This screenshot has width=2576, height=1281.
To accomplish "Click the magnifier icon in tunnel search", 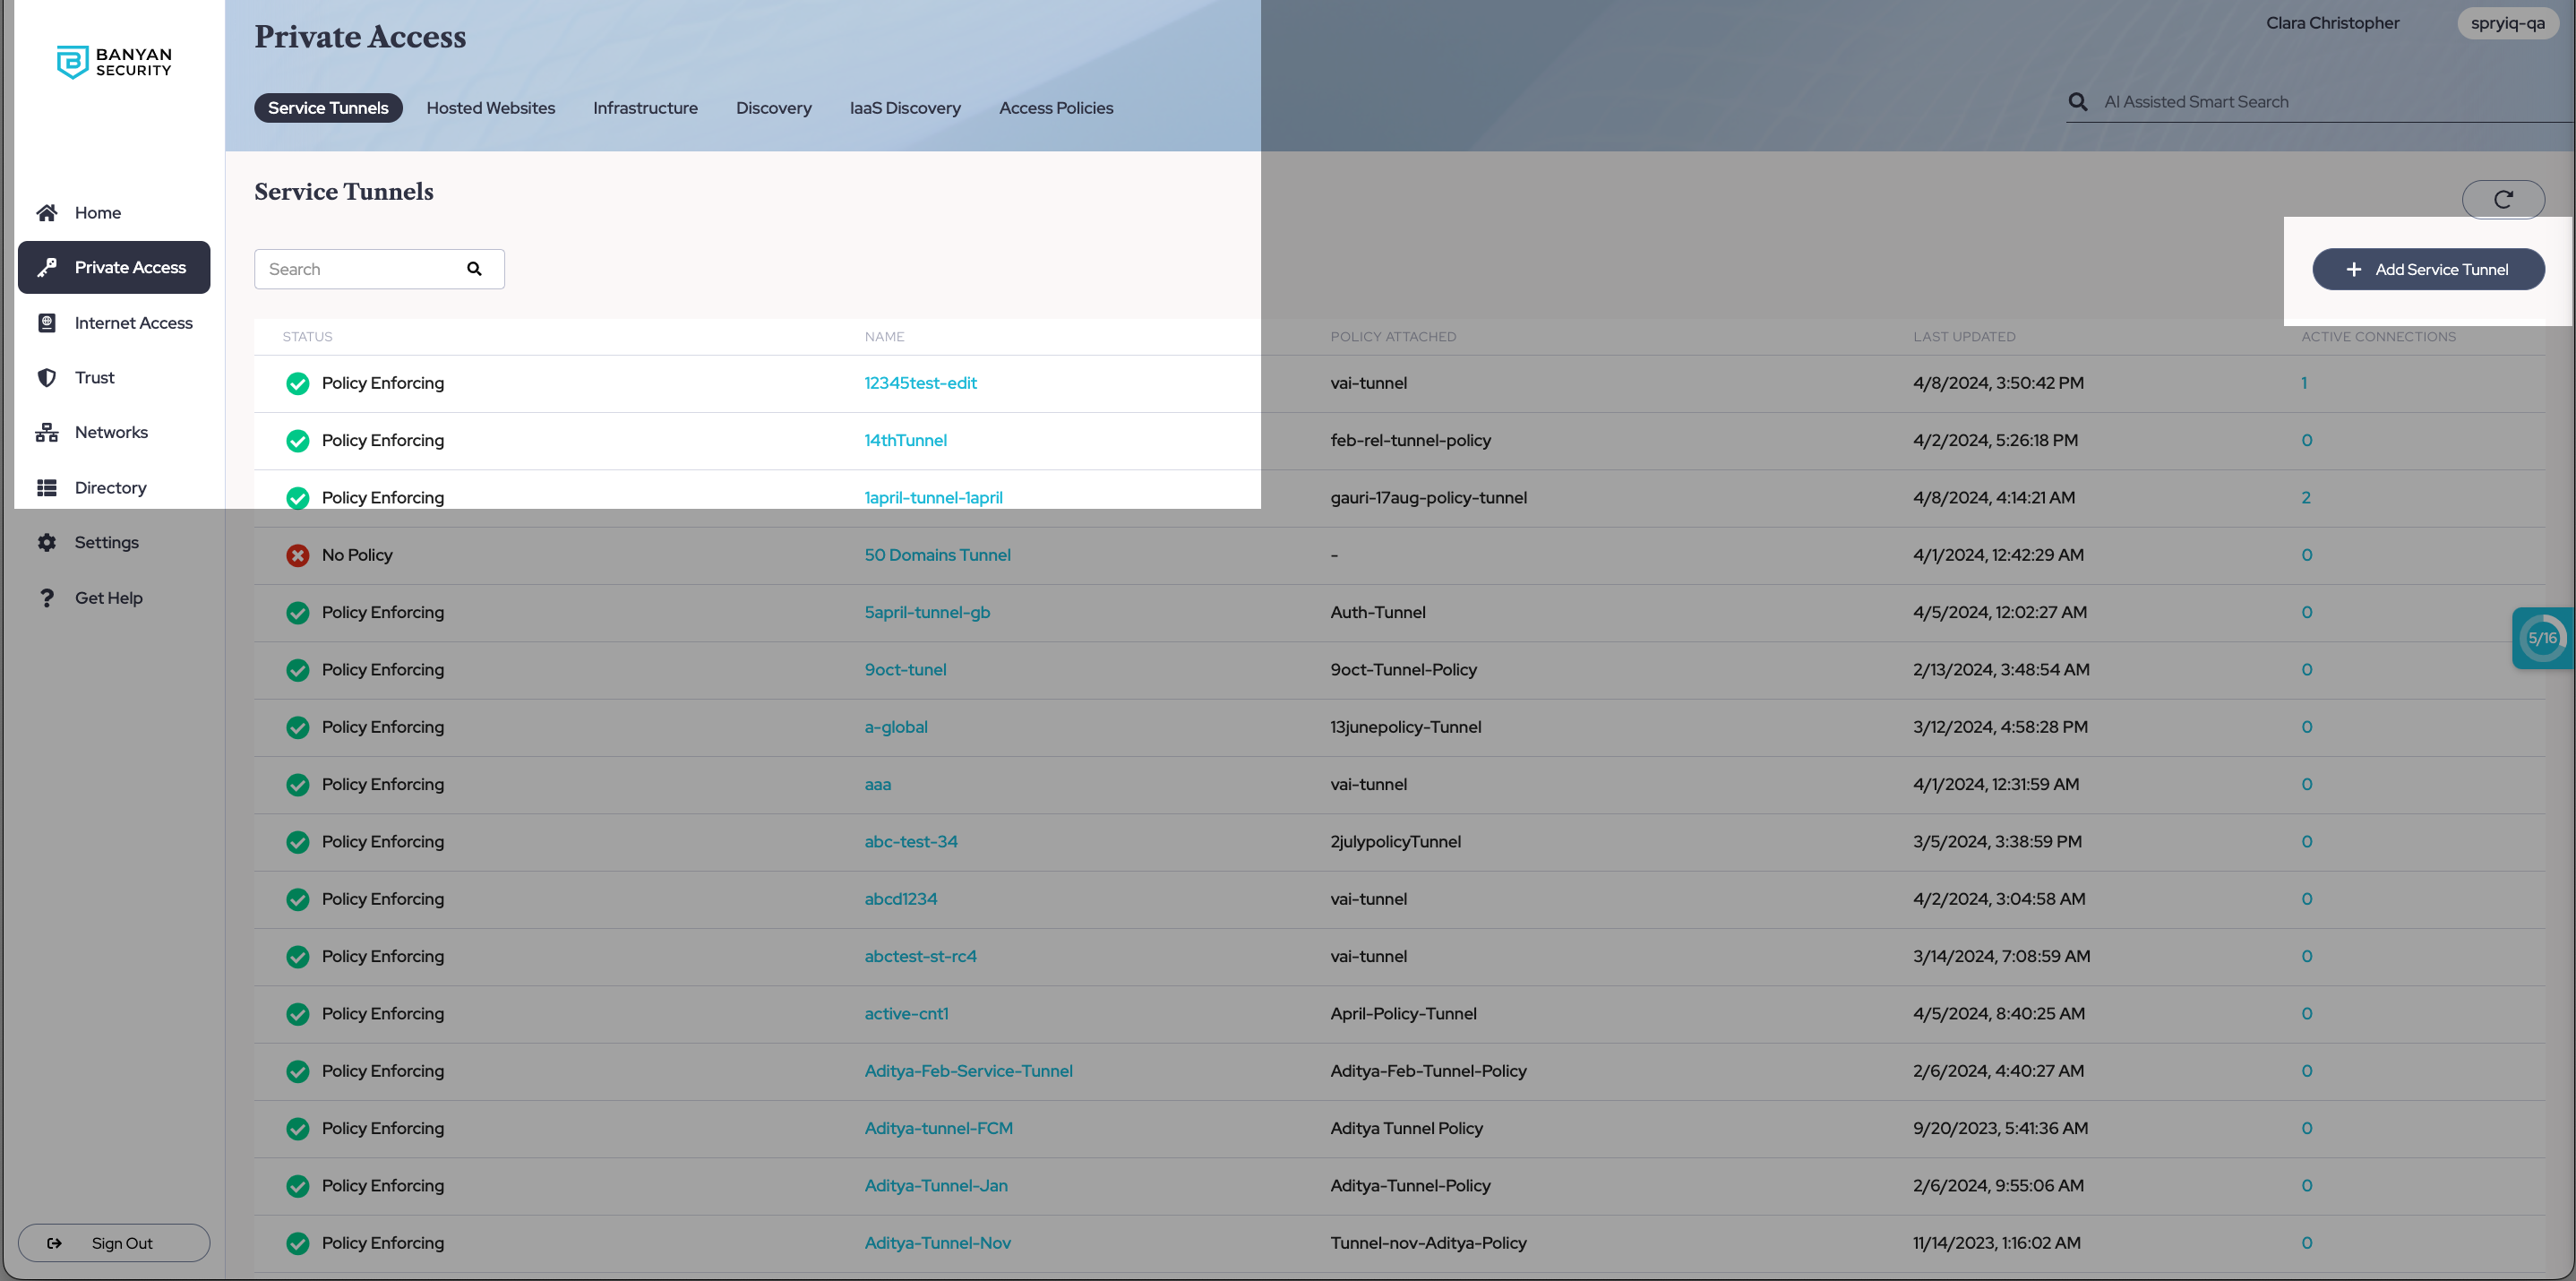I will [474, 269].
